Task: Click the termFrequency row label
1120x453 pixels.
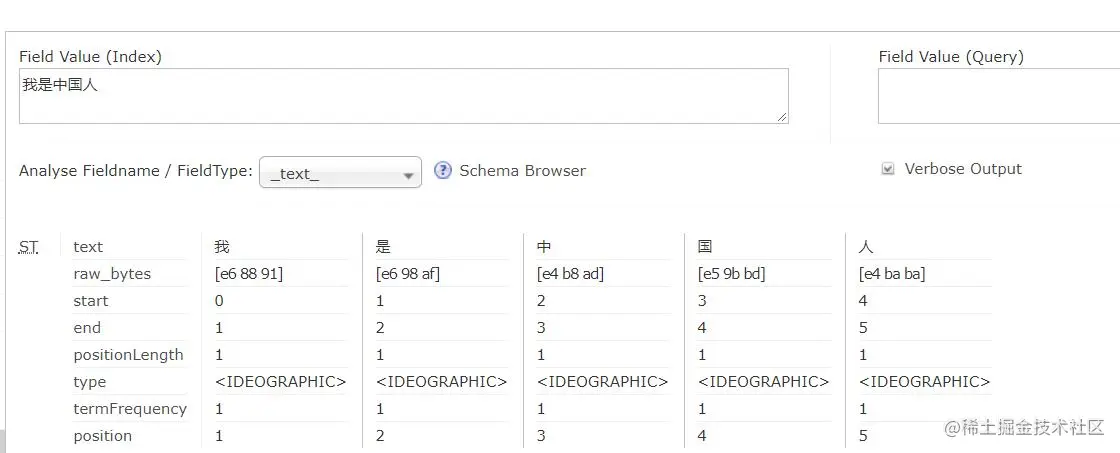Action: pos(130,409)
